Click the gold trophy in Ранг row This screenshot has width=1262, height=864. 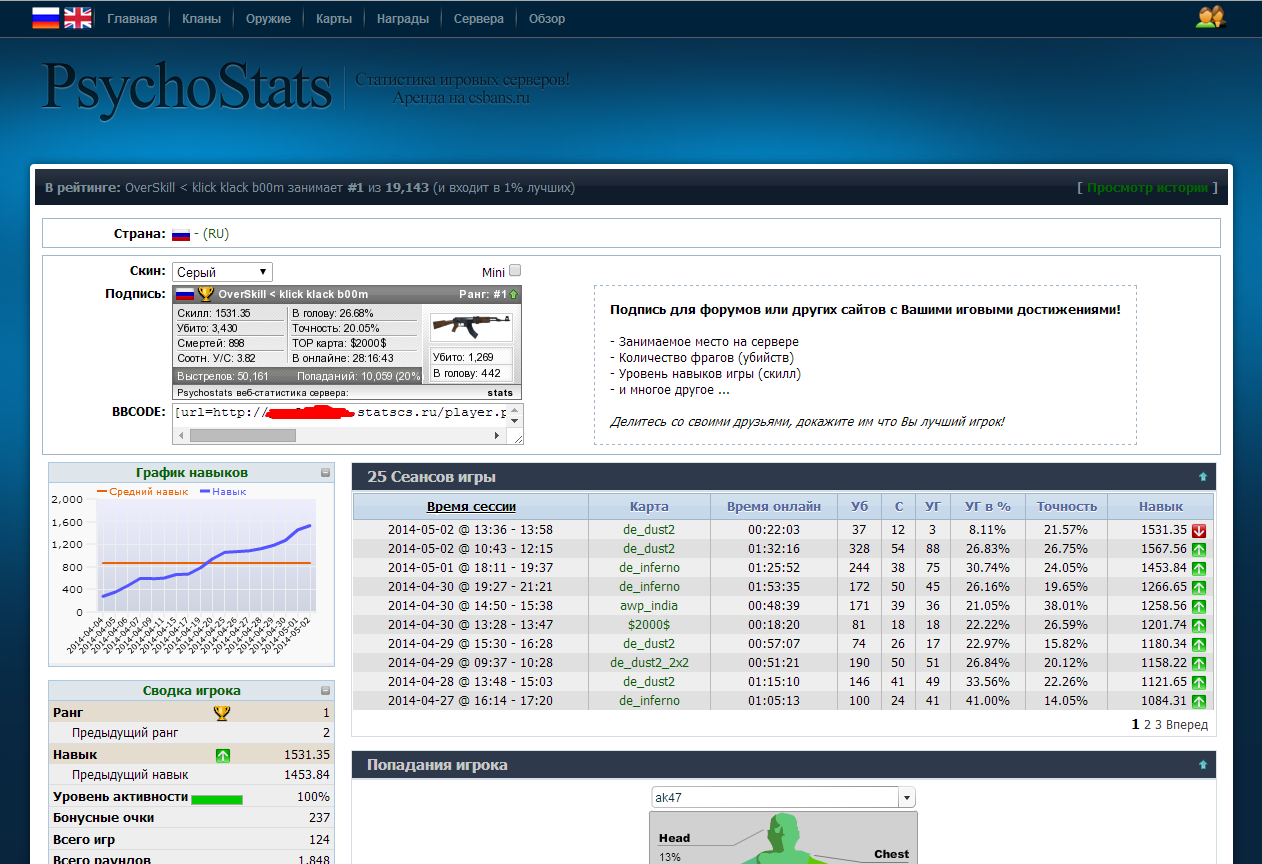[222, 713]
